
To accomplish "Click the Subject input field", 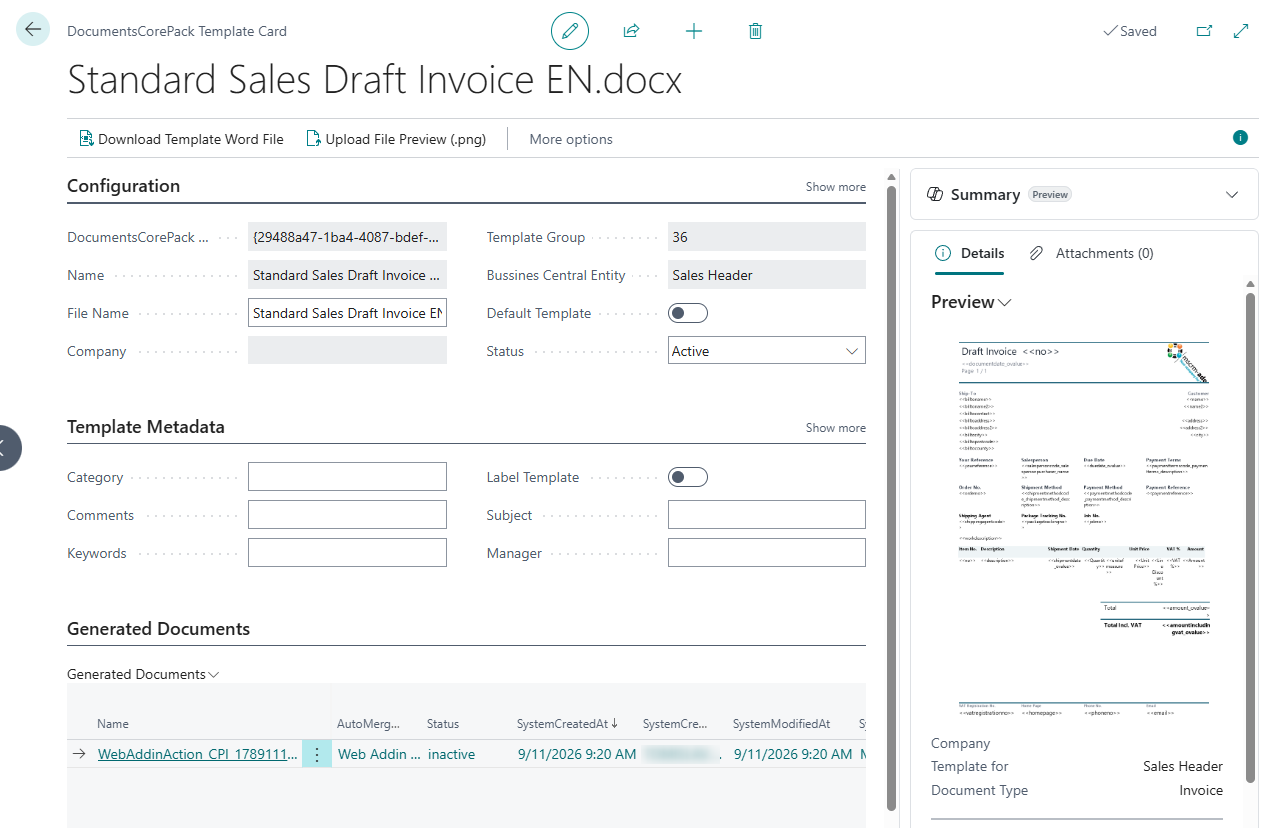I will [x=767, y=515].
